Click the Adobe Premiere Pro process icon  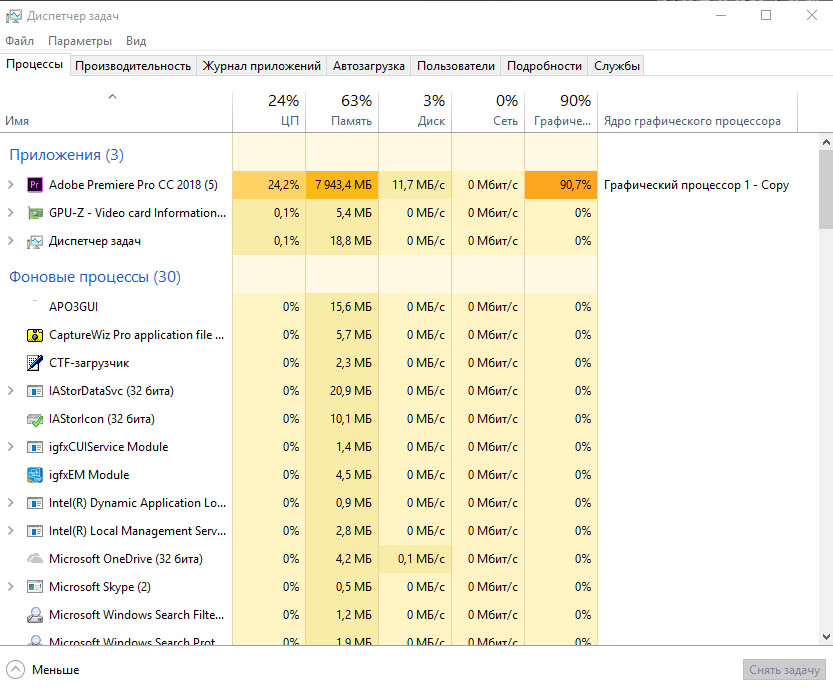coord(35,185)
